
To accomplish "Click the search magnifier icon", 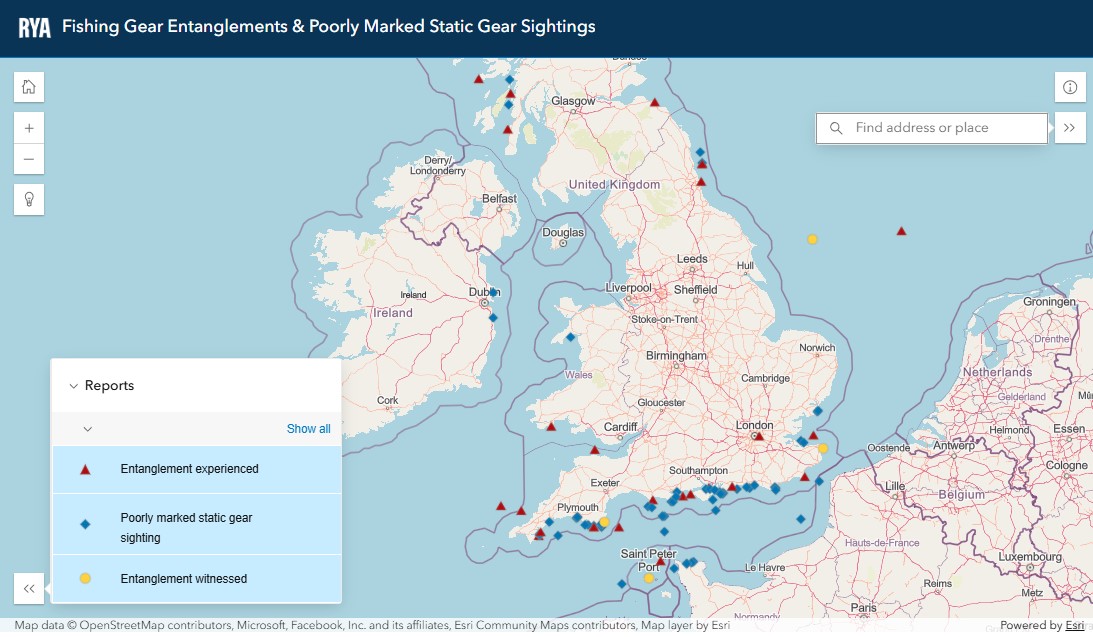I will [x=835, y=128].
